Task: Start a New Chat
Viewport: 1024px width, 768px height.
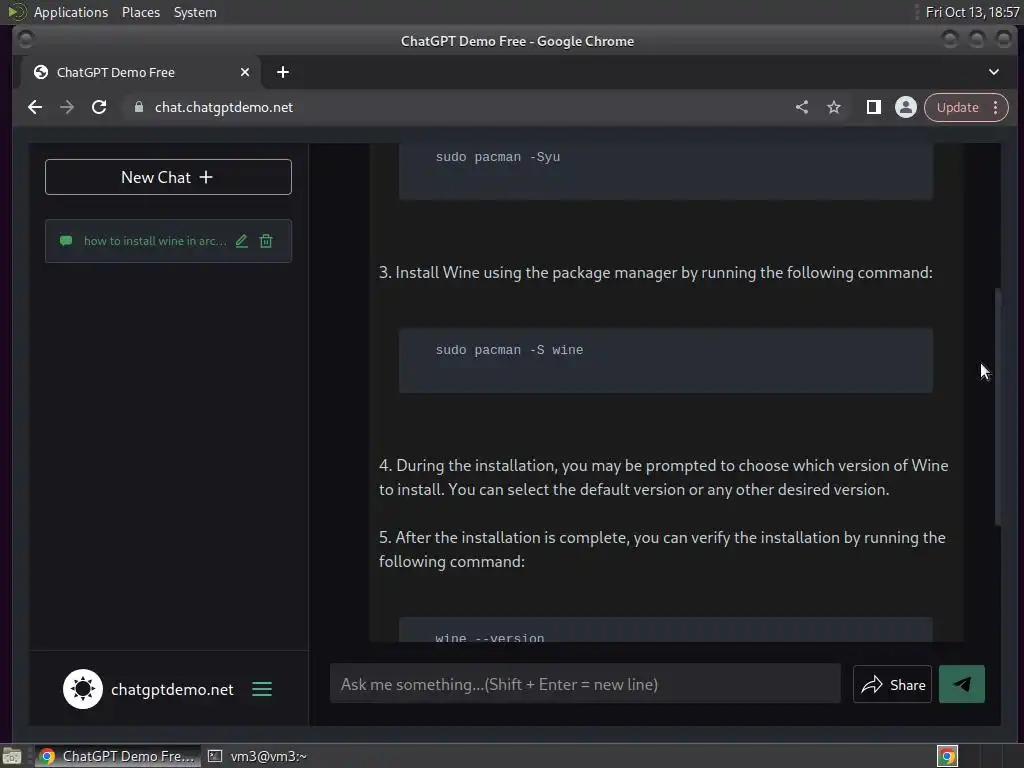Action: tap(168, 177)
